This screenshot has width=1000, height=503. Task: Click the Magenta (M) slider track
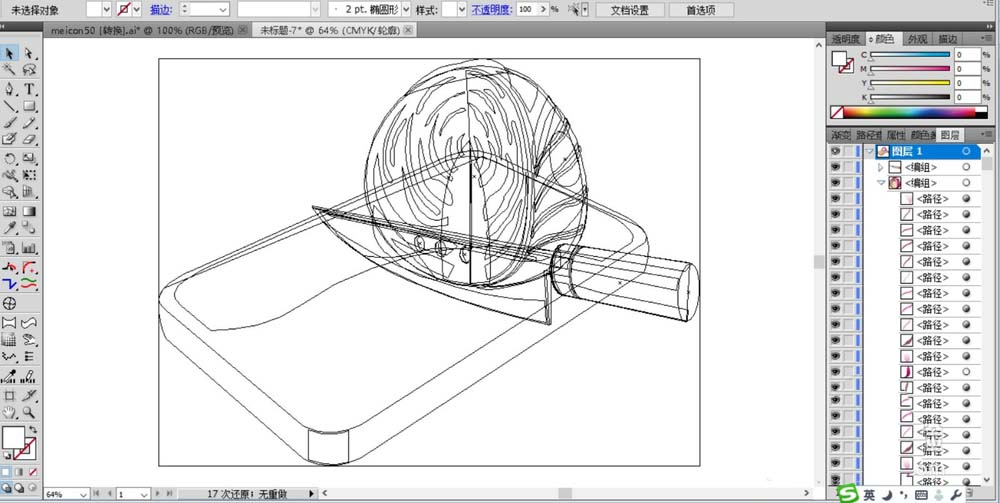pos(910,69)
